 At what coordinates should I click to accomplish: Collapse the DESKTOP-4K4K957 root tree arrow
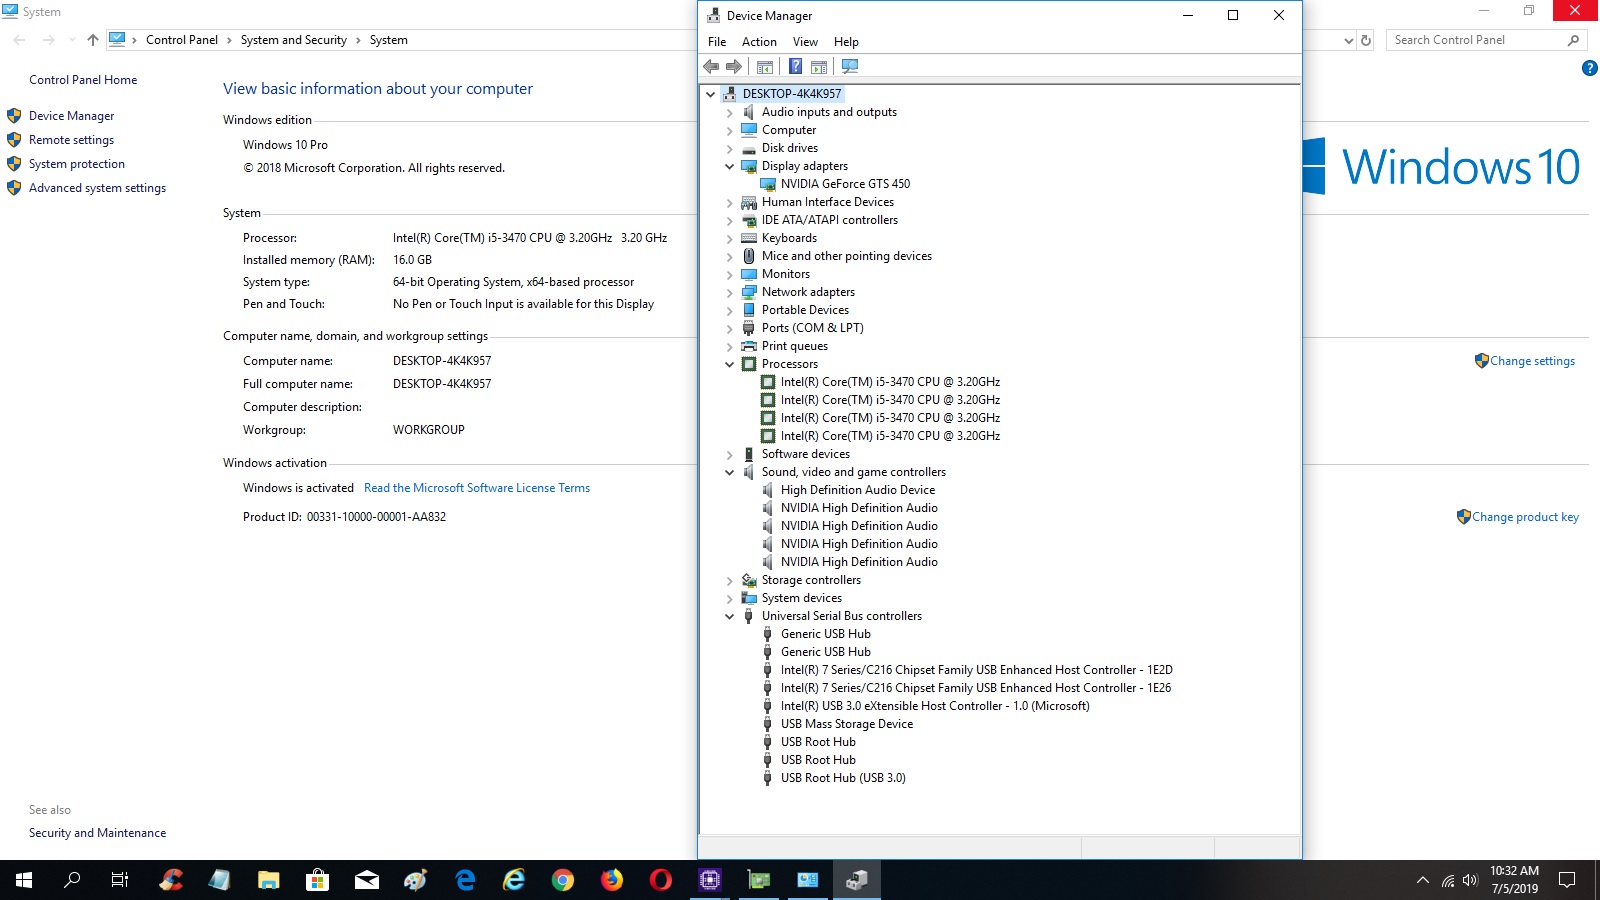(711, 94)
